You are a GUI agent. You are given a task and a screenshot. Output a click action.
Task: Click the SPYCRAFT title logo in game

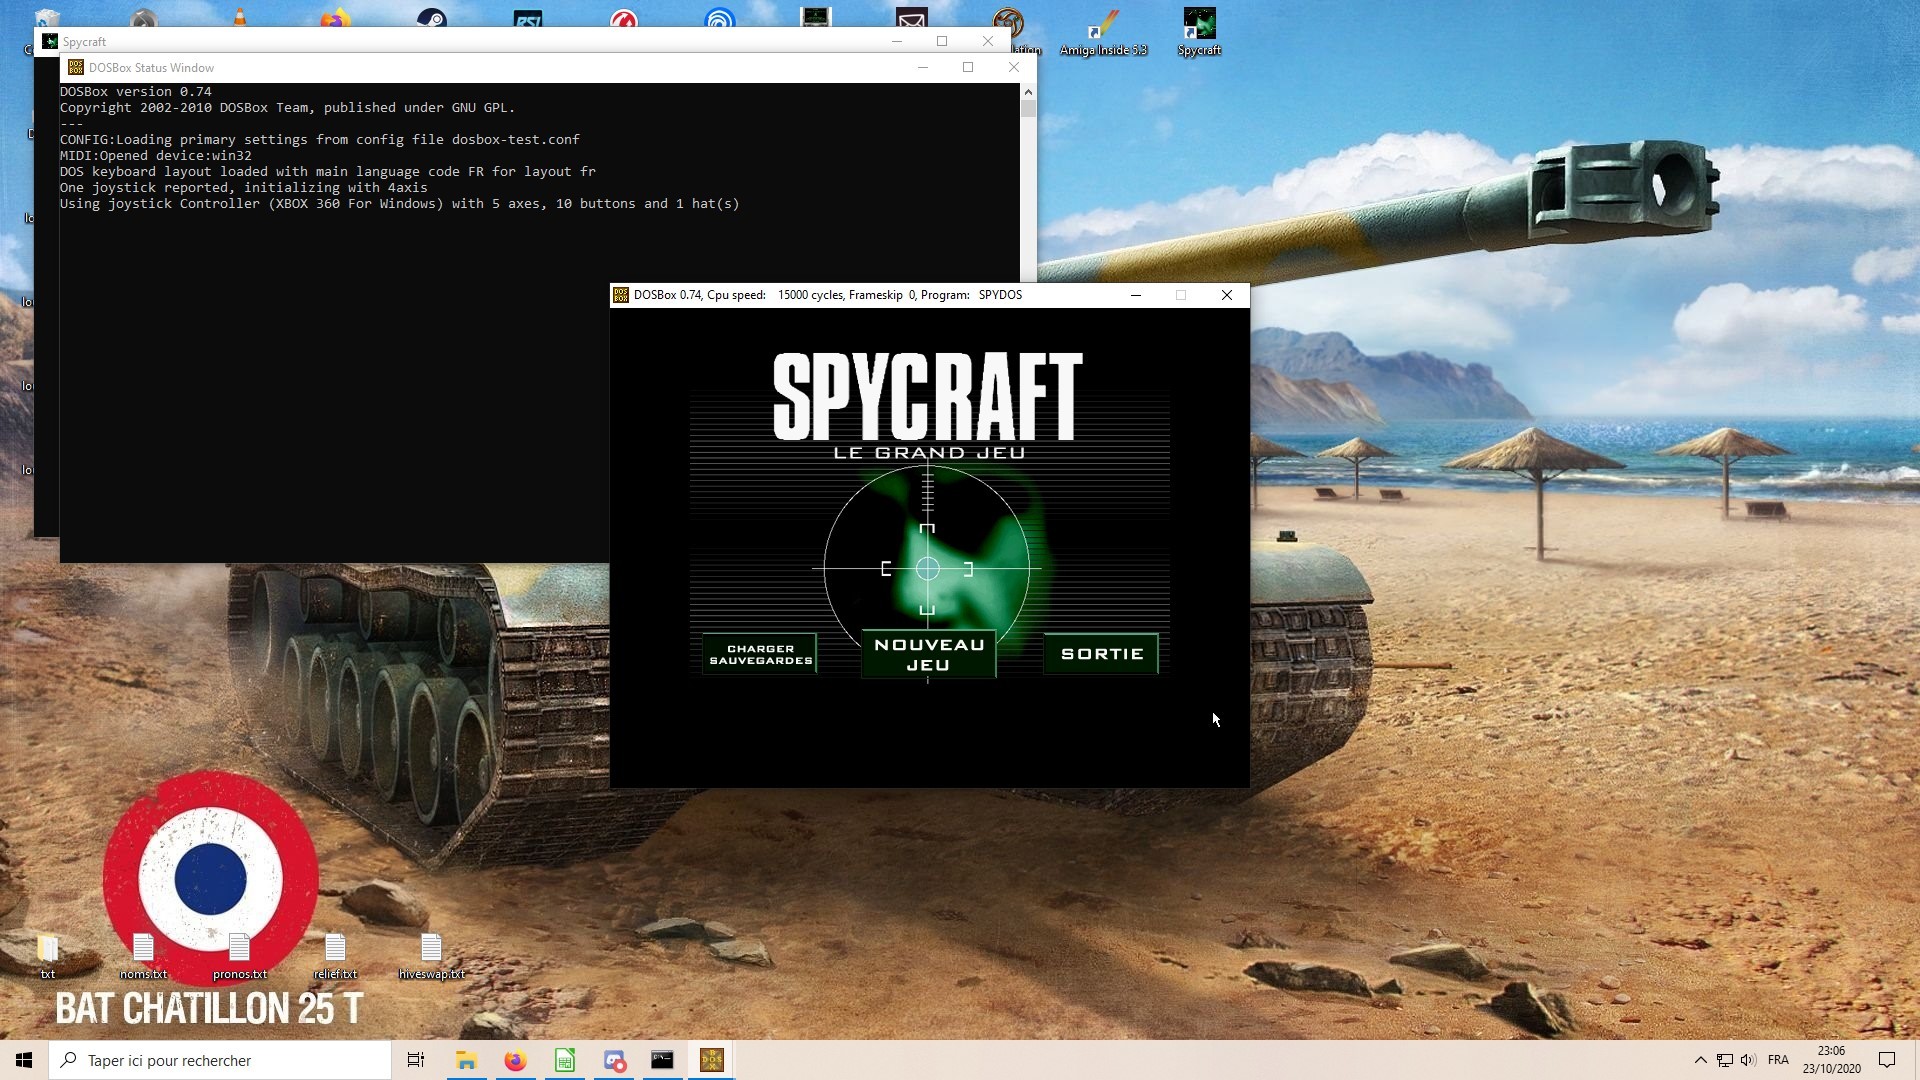(x=928, y=396)
